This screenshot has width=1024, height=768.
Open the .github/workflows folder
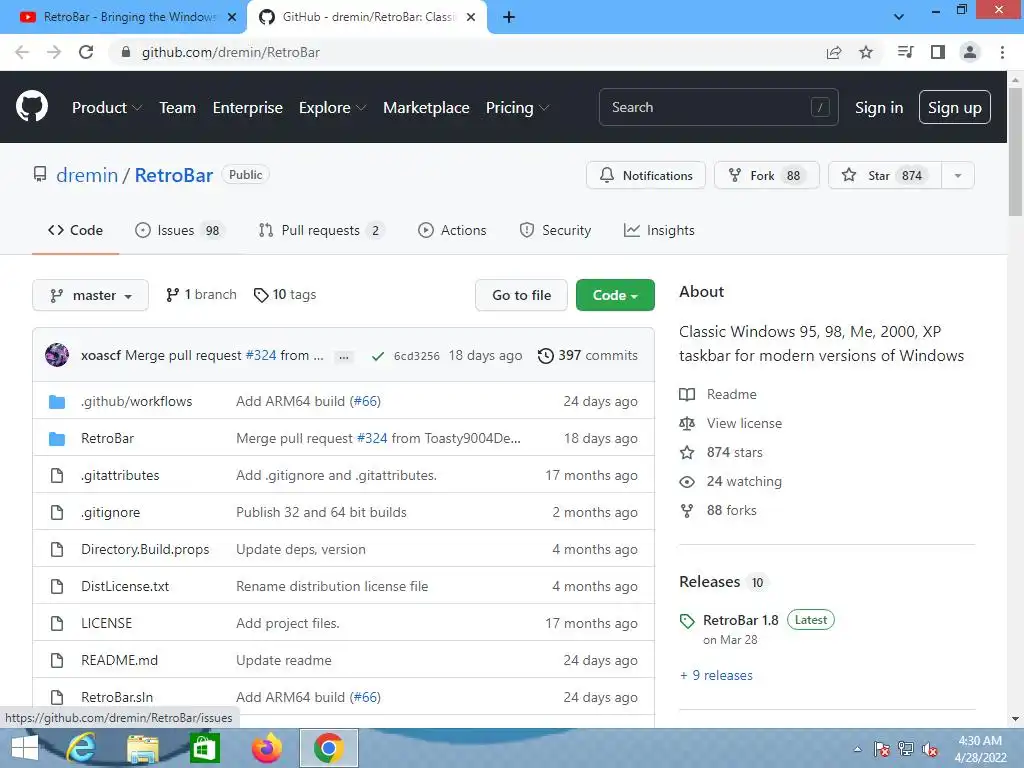(x=136, y=401)
